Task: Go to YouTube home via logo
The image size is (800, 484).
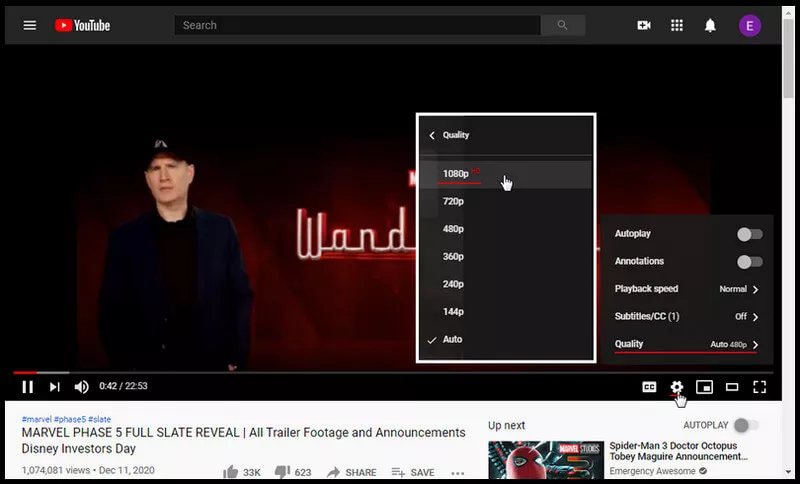Action: pos(82,26)
